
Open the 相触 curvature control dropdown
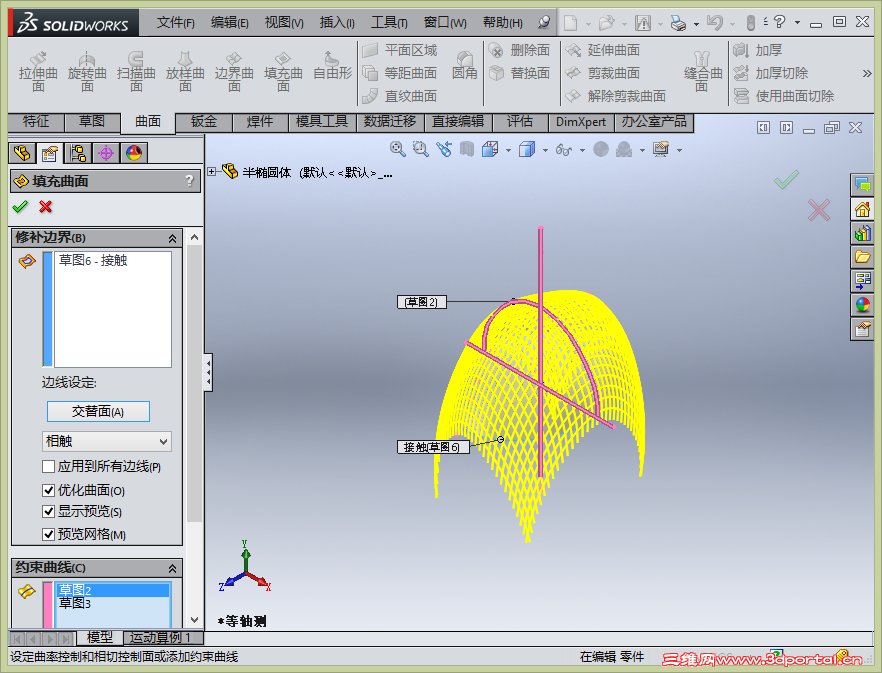107,441
